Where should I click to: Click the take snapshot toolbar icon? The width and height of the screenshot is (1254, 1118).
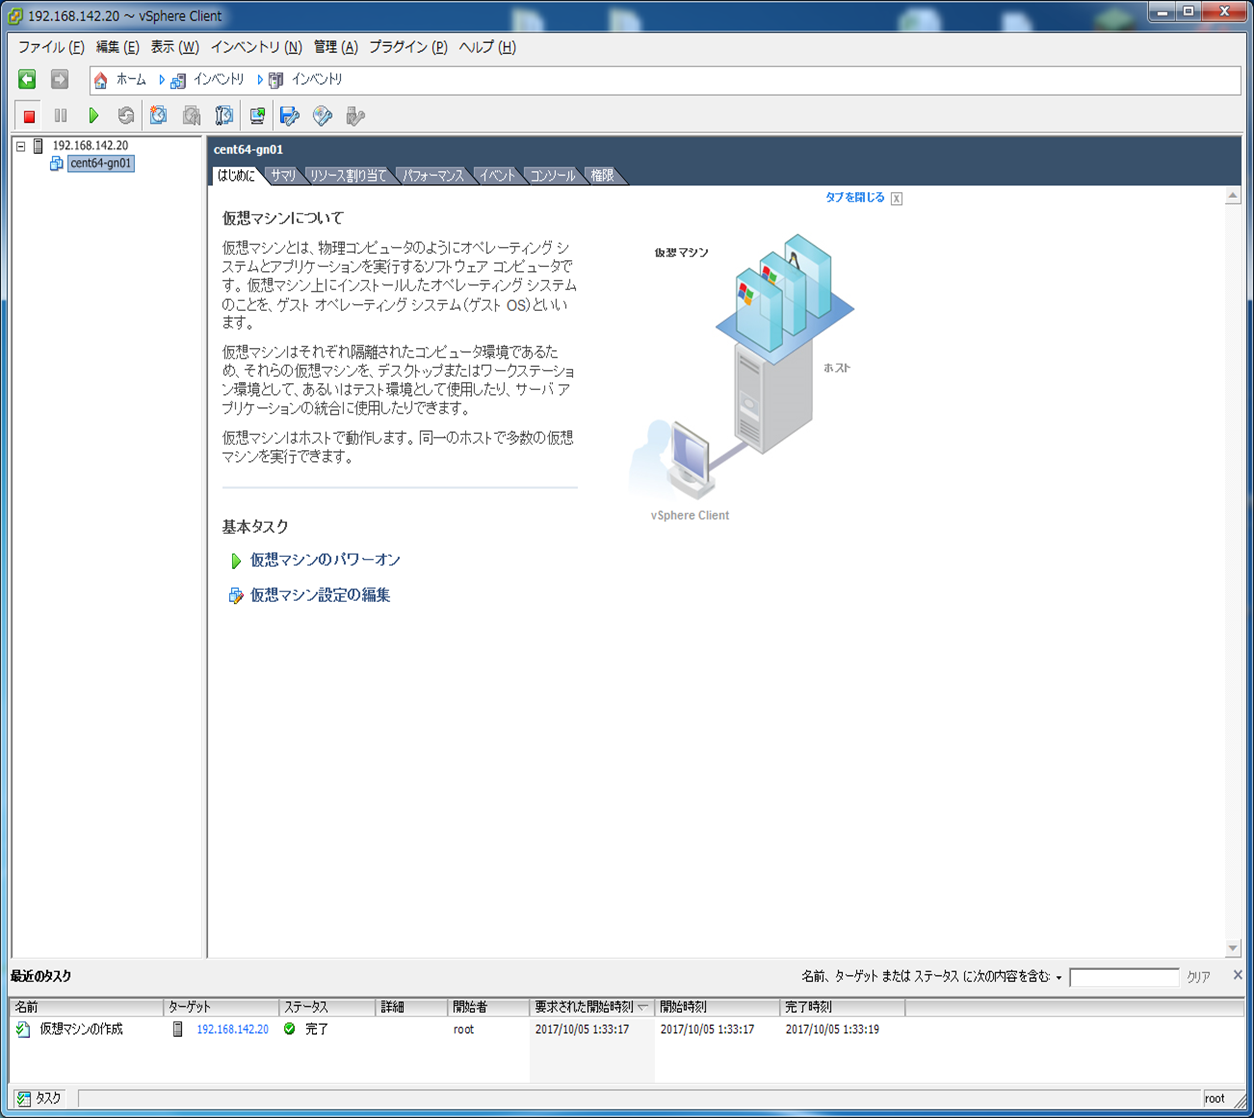158,116
